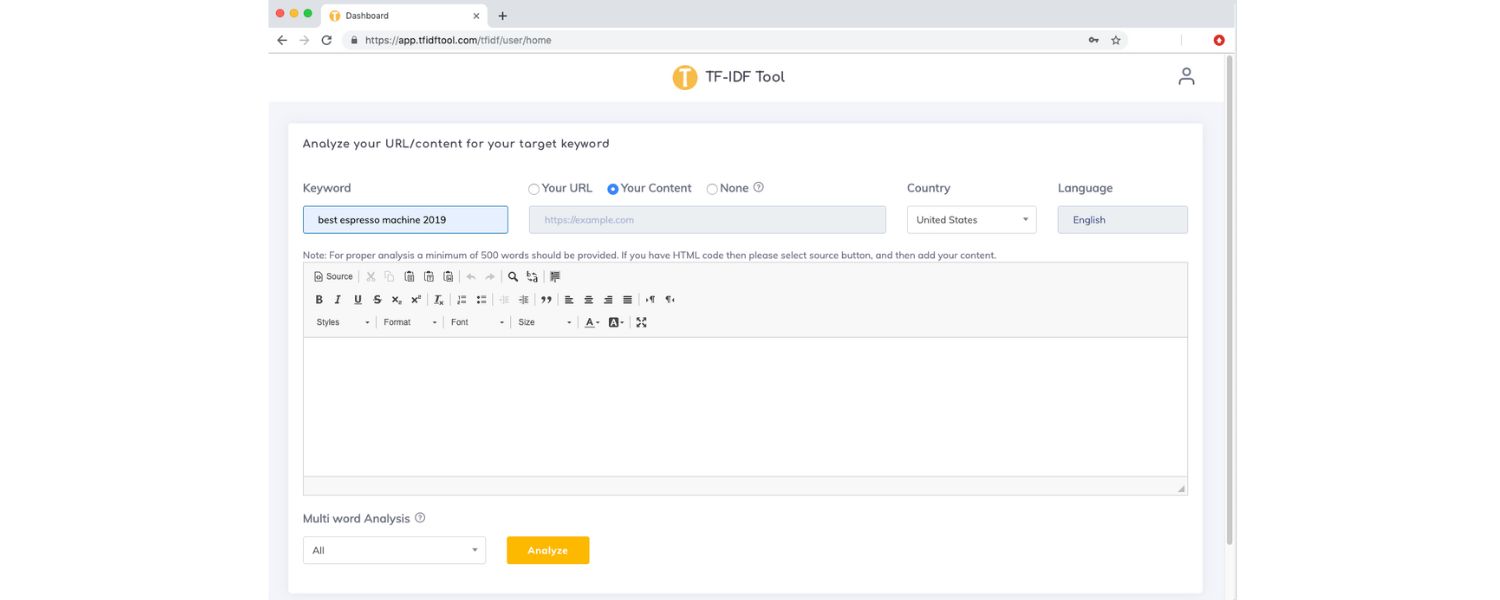Select the Your URL radio option

[x=534, y=189]
